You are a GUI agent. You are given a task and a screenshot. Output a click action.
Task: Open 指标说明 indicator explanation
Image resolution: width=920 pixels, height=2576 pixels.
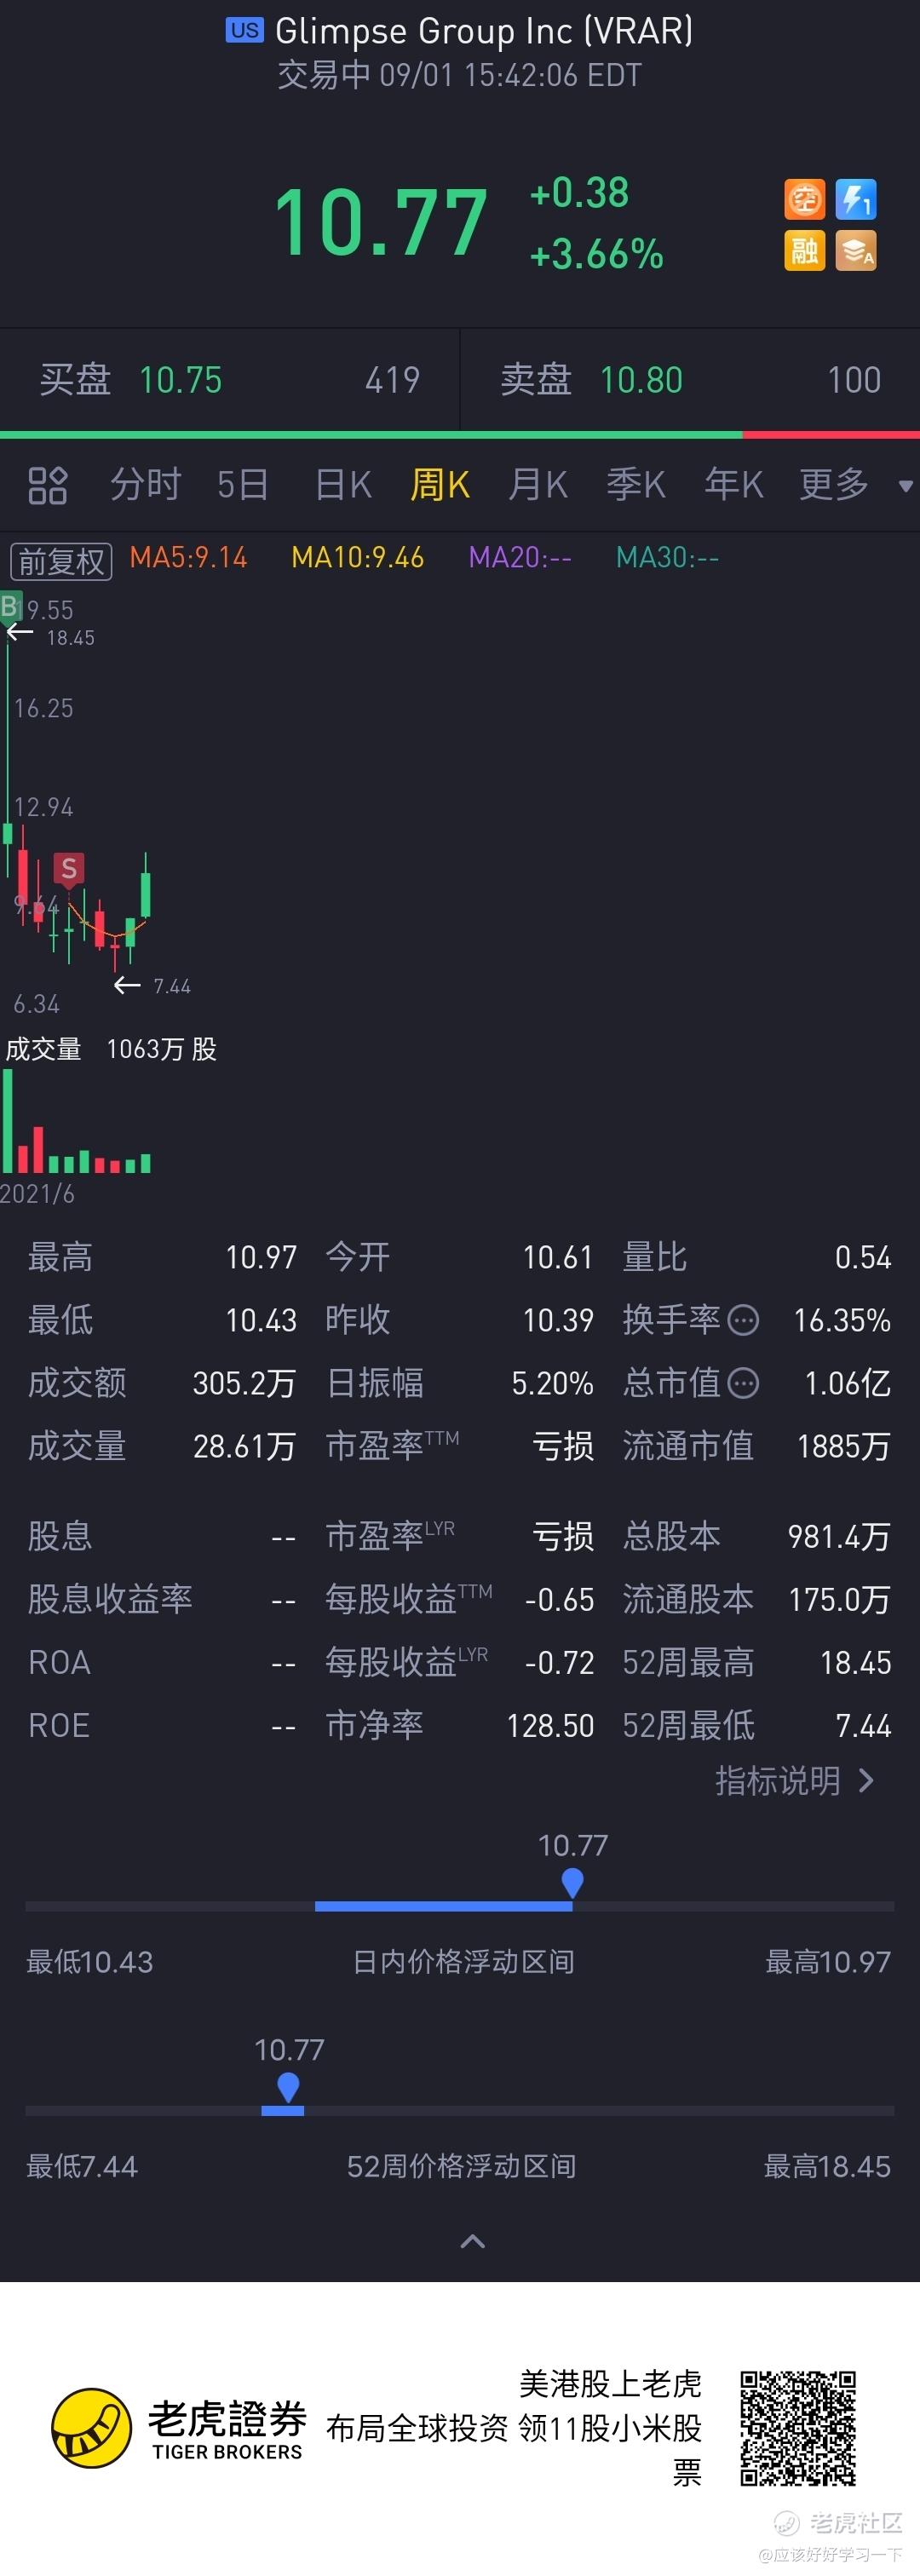click(x=794, y=1780)
